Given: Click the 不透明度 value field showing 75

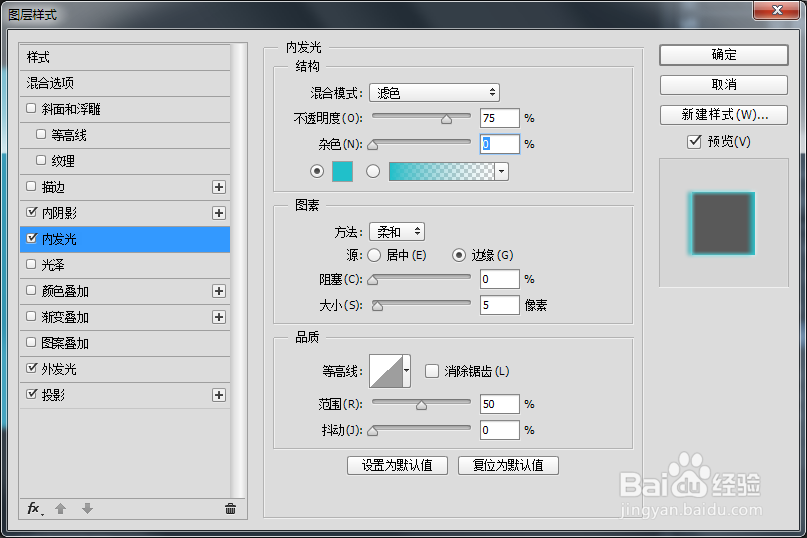Looking at the screenshot, I should [500, 118].
